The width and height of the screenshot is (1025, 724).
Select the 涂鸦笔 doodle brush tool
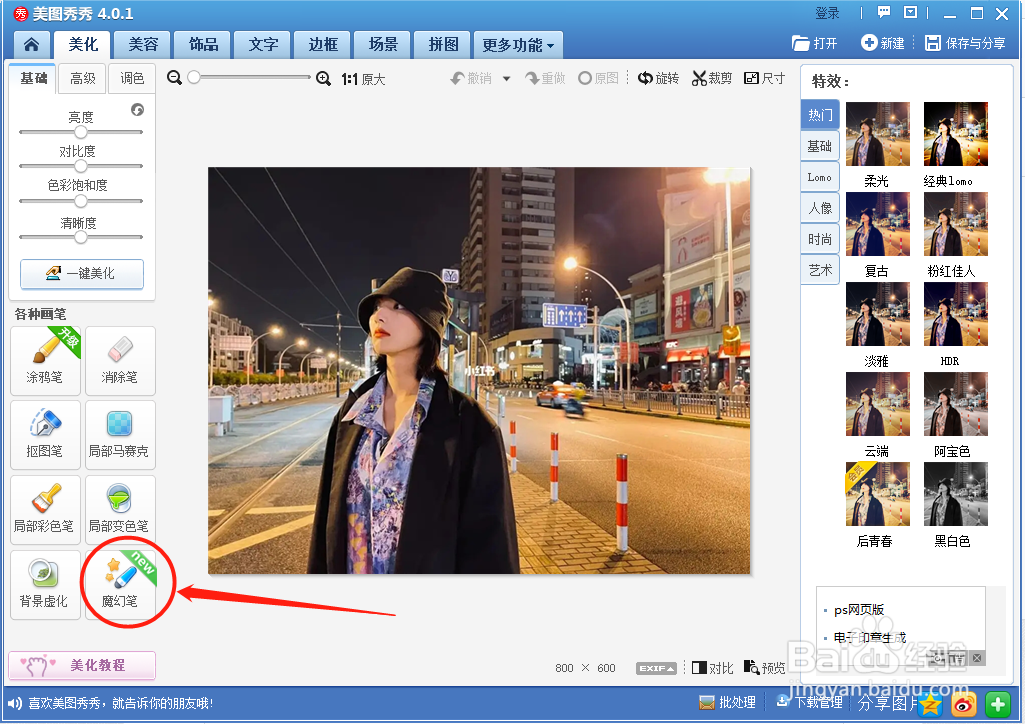coord(45,361)
